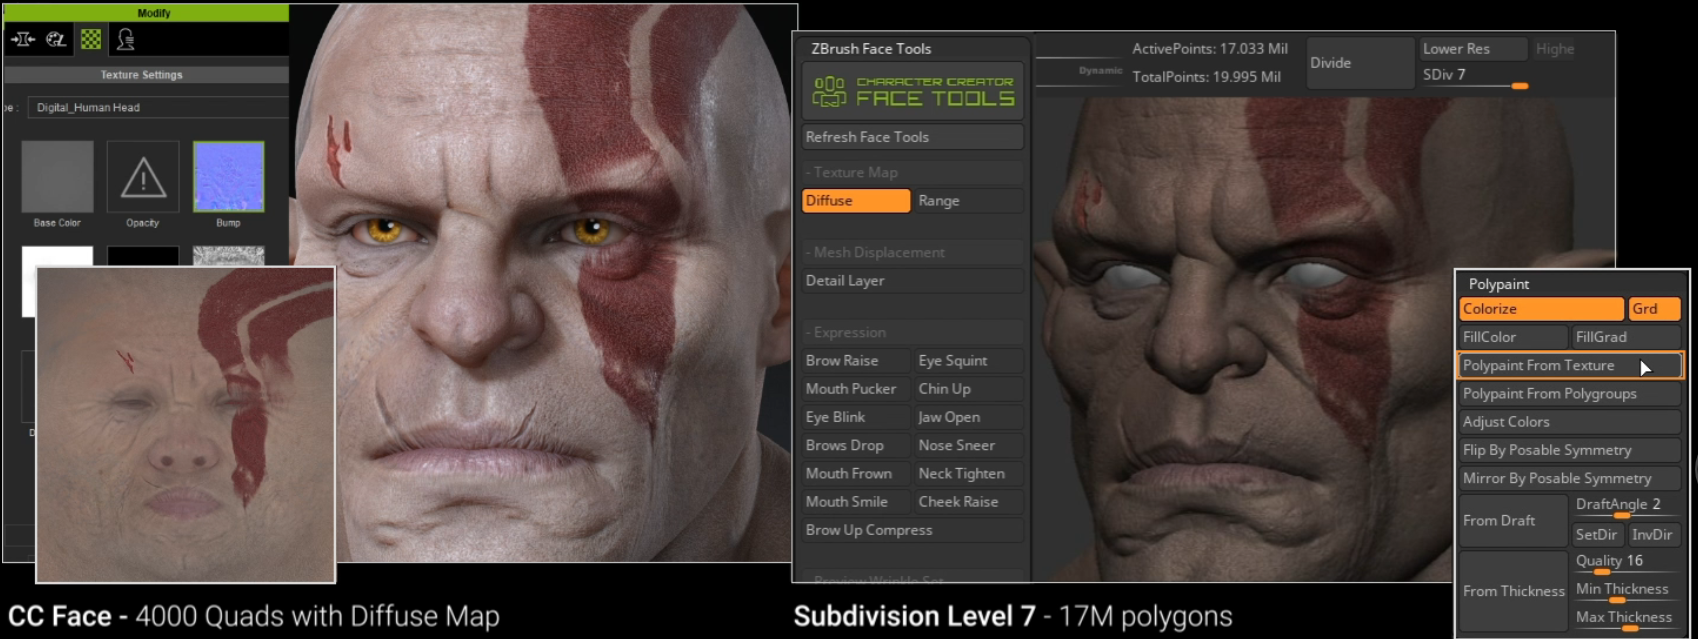
Task: Click the noisy grayscale texture thumbnail
Action: [x=228, y=256]
